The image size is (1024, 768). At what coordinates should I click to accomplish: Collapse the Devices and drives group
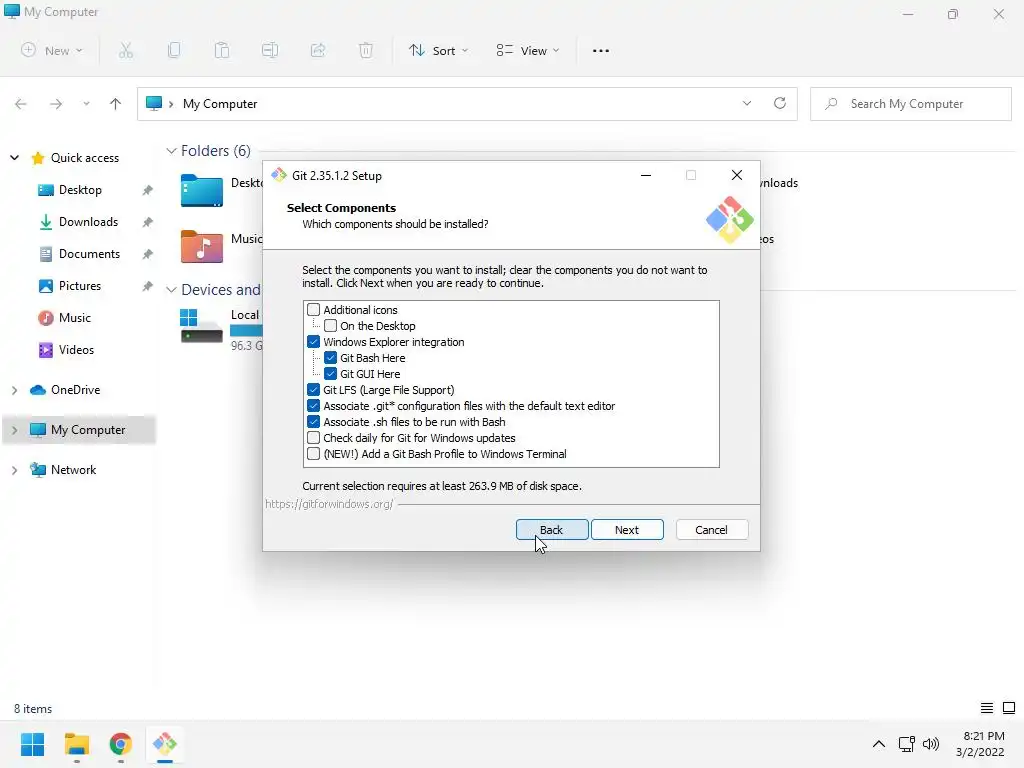171,289
